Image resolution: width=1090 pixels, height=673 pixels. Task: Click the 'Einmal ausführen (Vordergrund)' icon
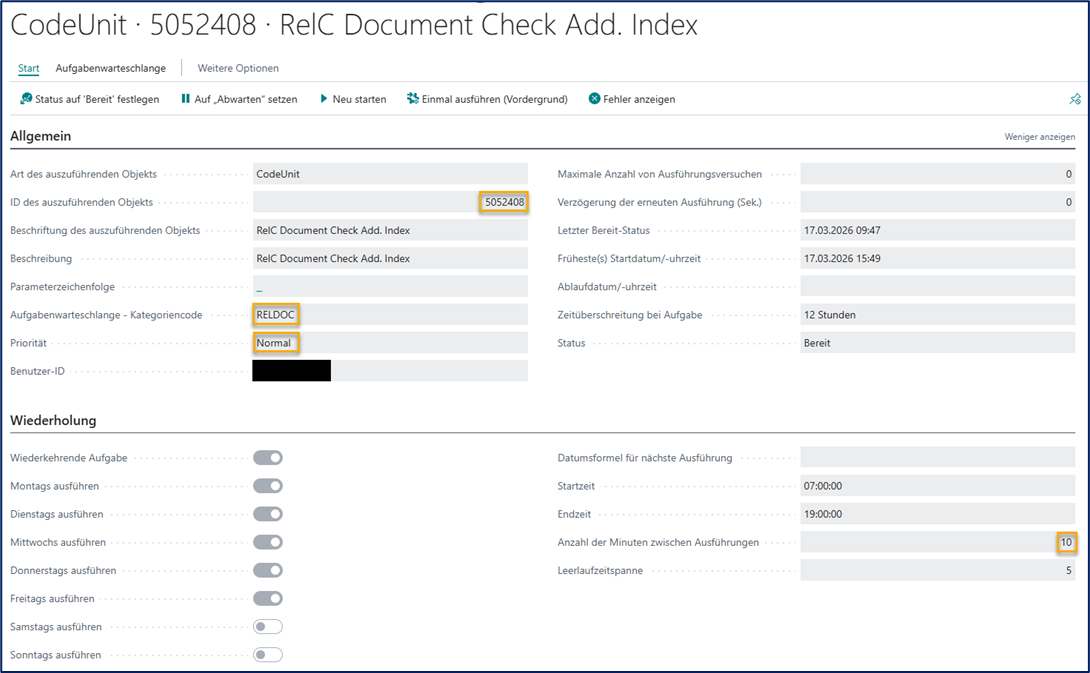413,99
